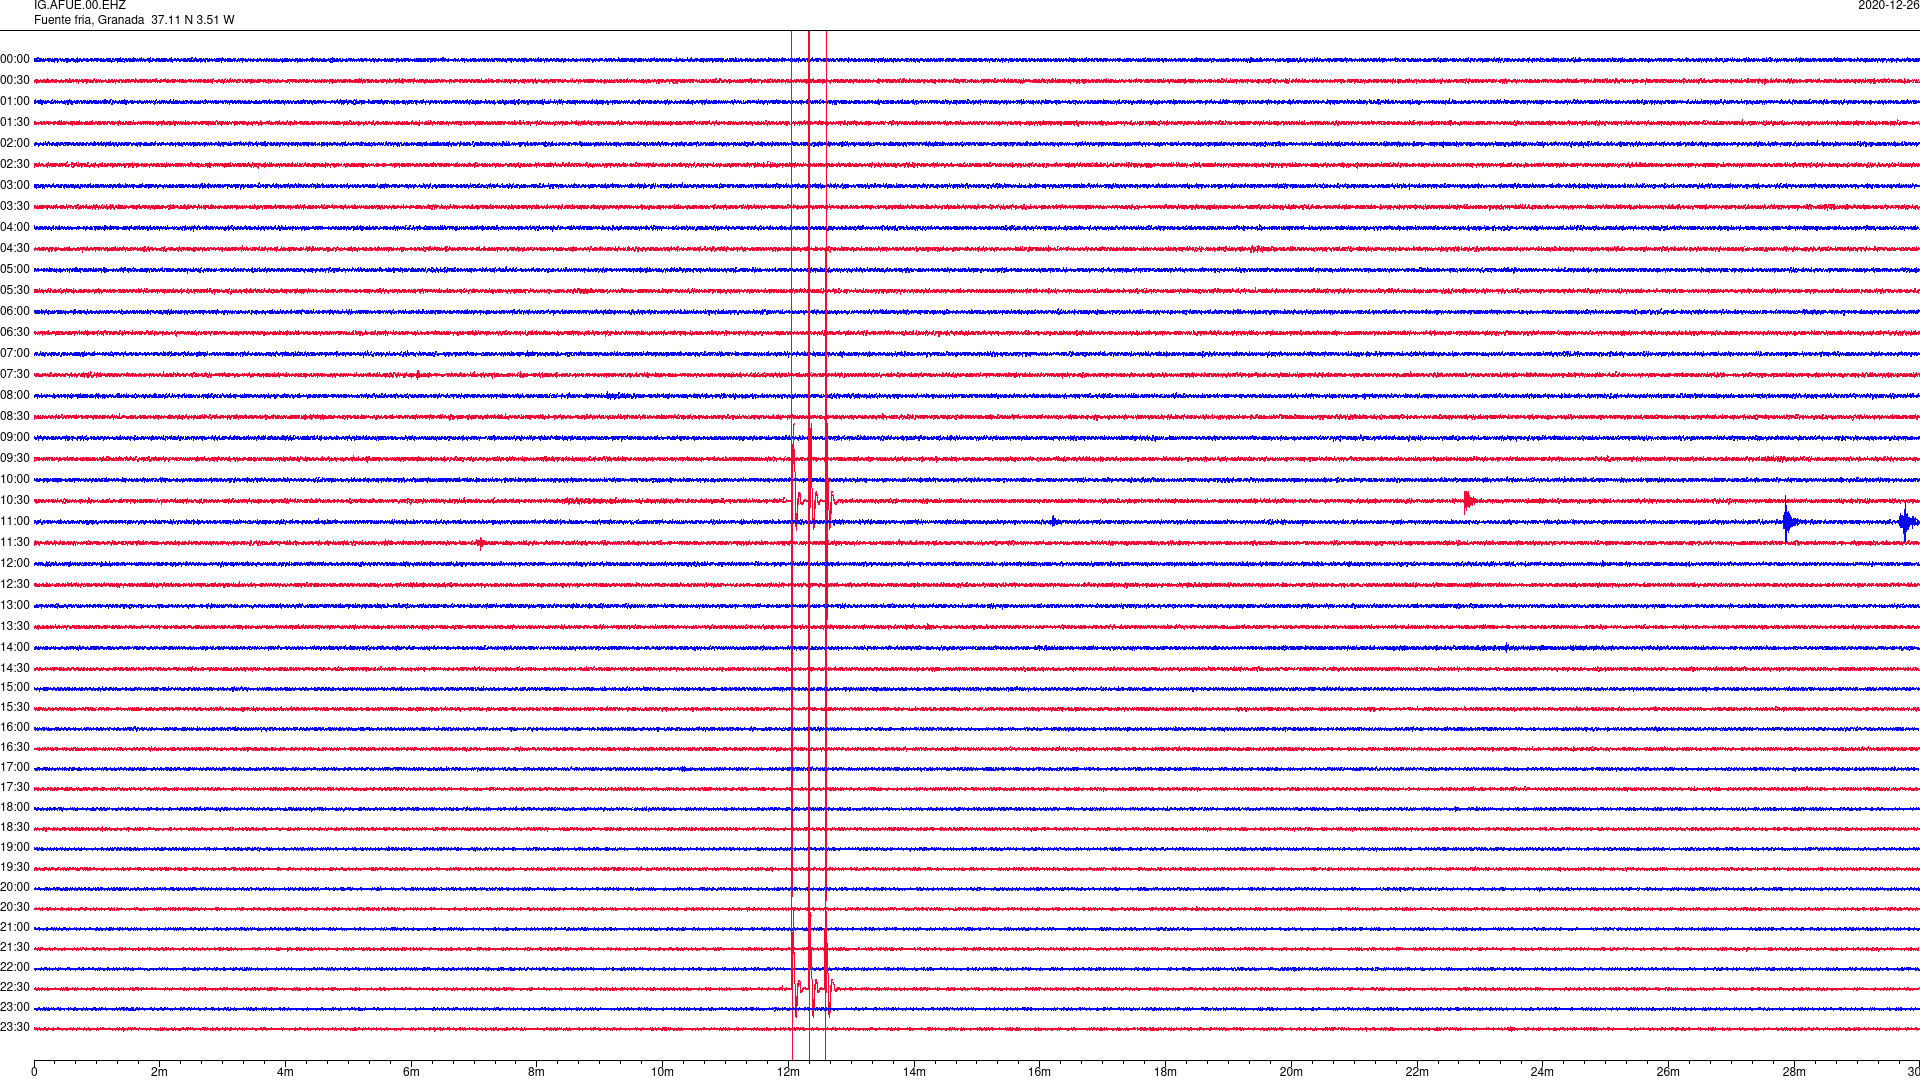Click the 17:00 trace time label

point(15,768)
